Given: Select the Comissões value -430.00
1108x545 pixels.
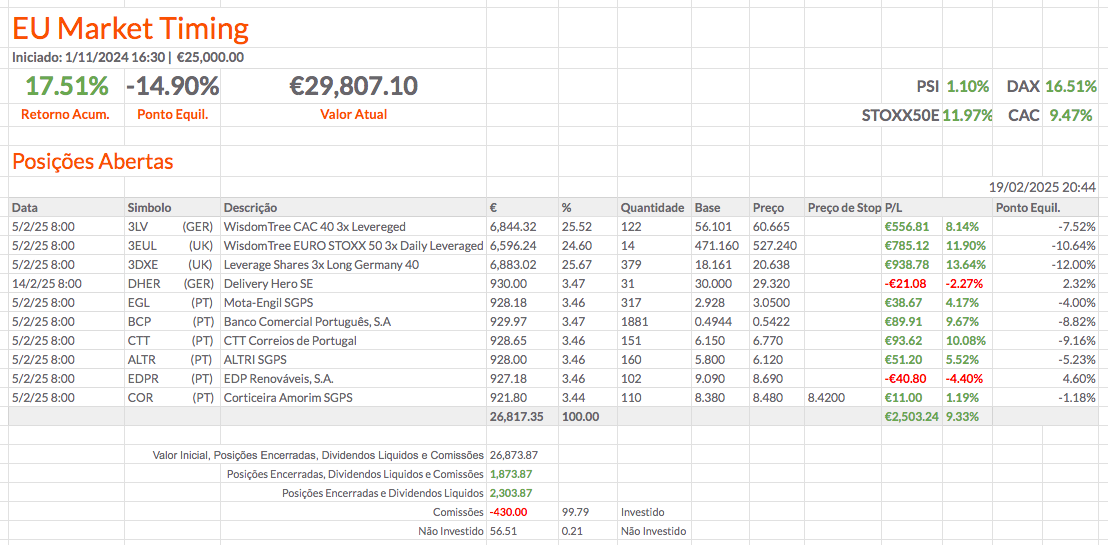Looking at the screenshot, I should (x=508, y=512).
